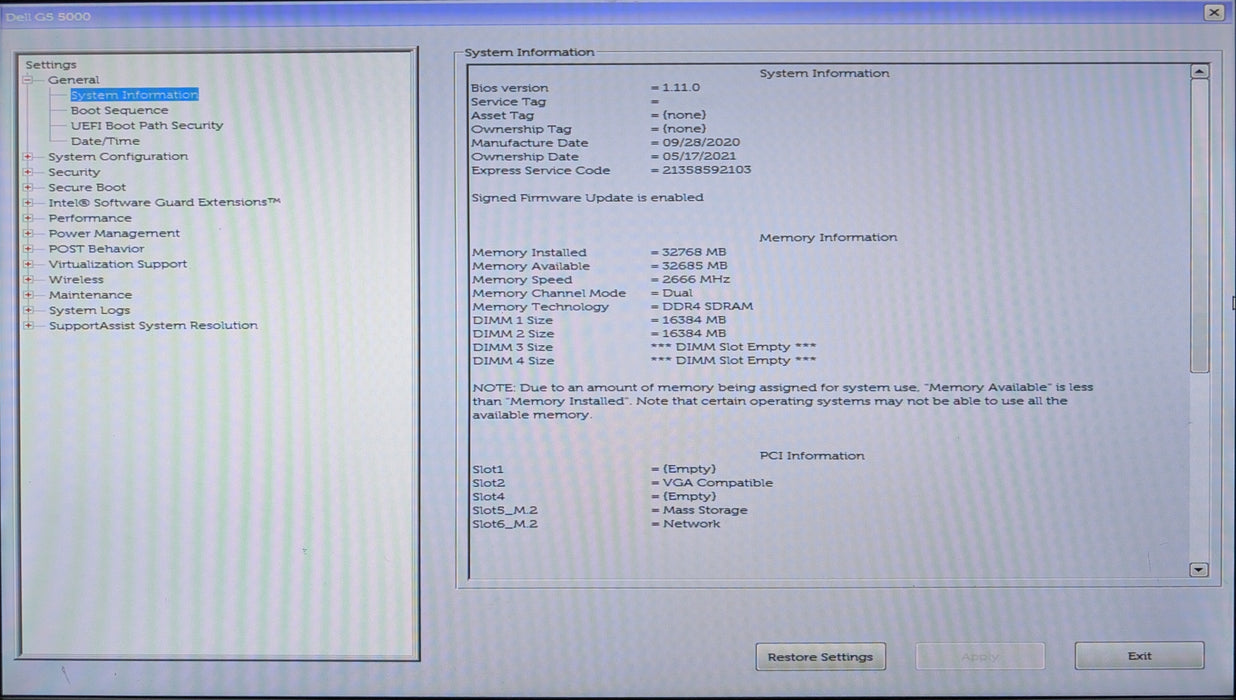Viewport: 1236px width, 700px height.
Task: Click the scroll up arrow
Action: (x=1200, y=72)
